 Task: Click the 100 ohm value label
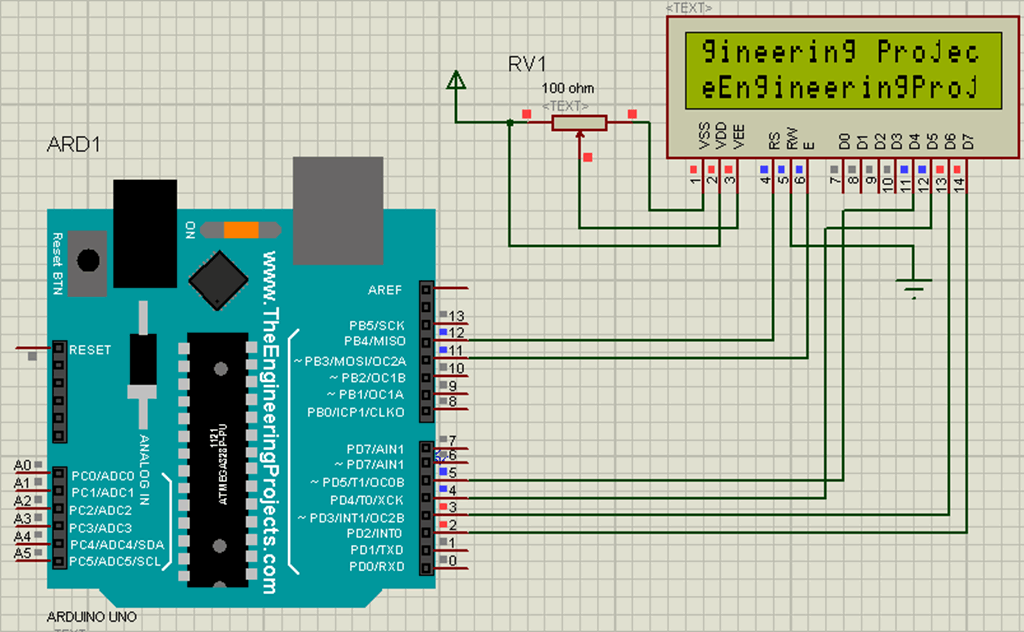(x=566, y=89)
